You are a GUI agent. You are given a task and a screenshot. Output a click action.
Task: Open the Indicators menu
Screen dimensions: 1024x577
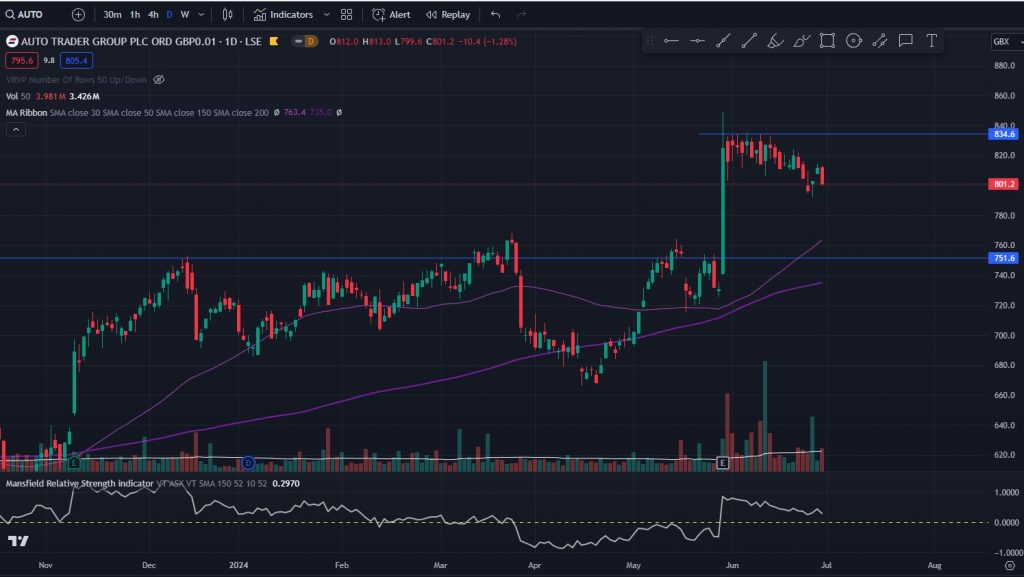point(283,15)
